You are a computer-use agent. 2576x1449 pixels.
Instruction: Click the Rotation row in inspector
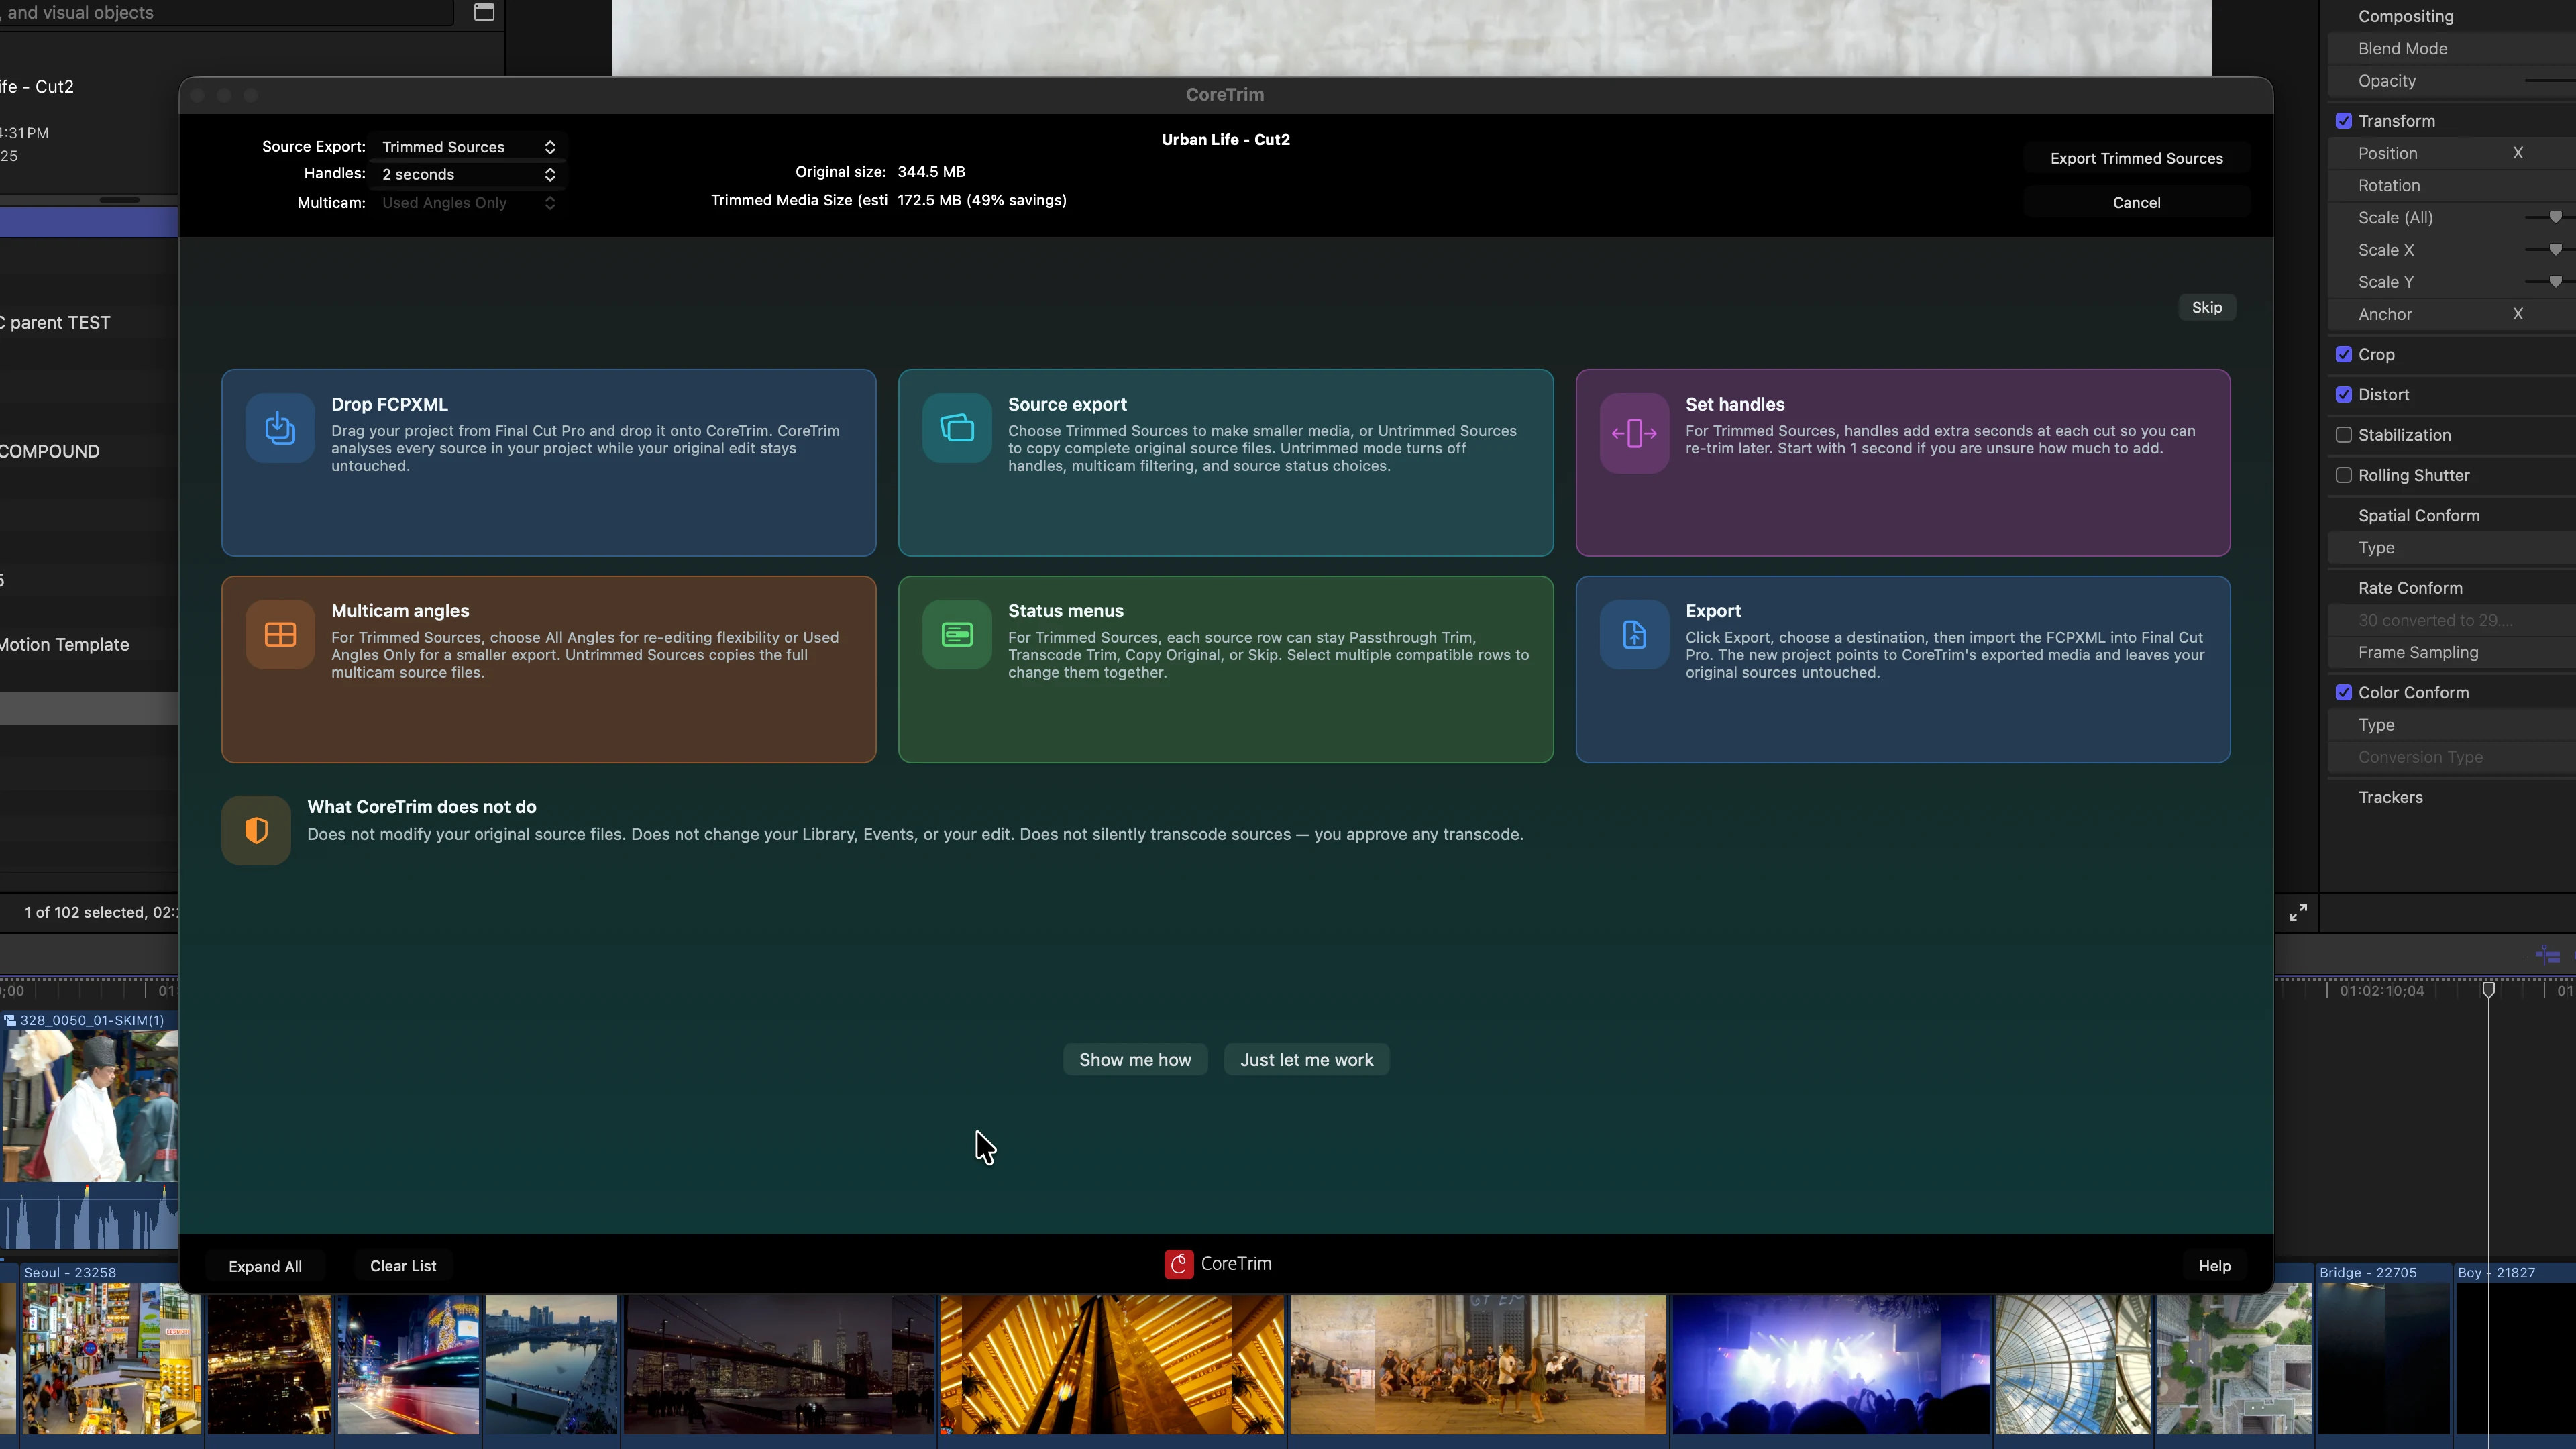point(2452,186)
